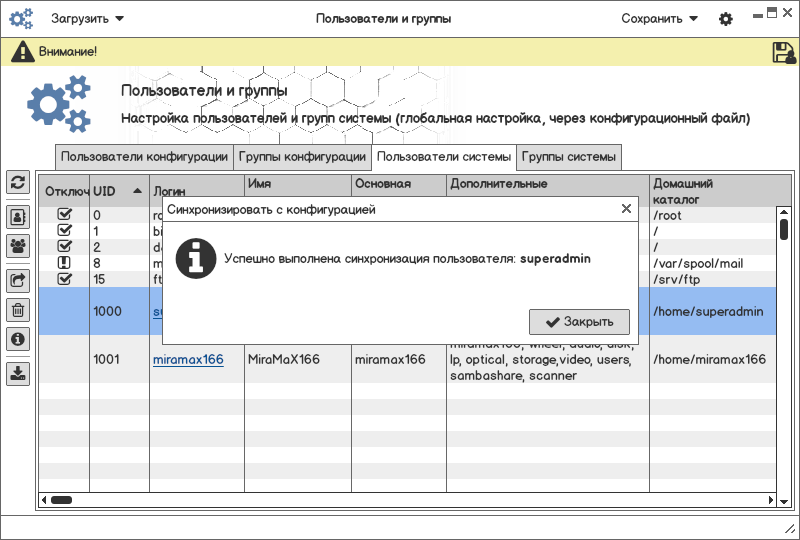Toggle the disabled checkbox for UID 15
Viewport: 800px width, 540px height.
click(x=65, y=278)
